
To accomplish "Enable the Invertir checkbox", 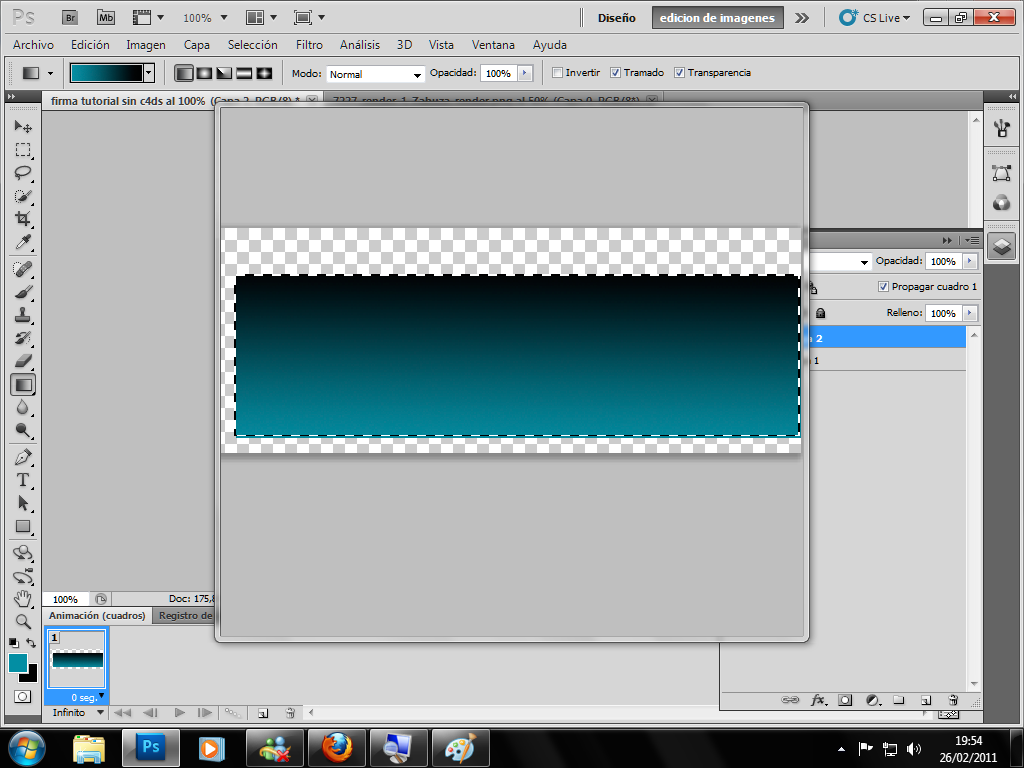I will 557,72.
